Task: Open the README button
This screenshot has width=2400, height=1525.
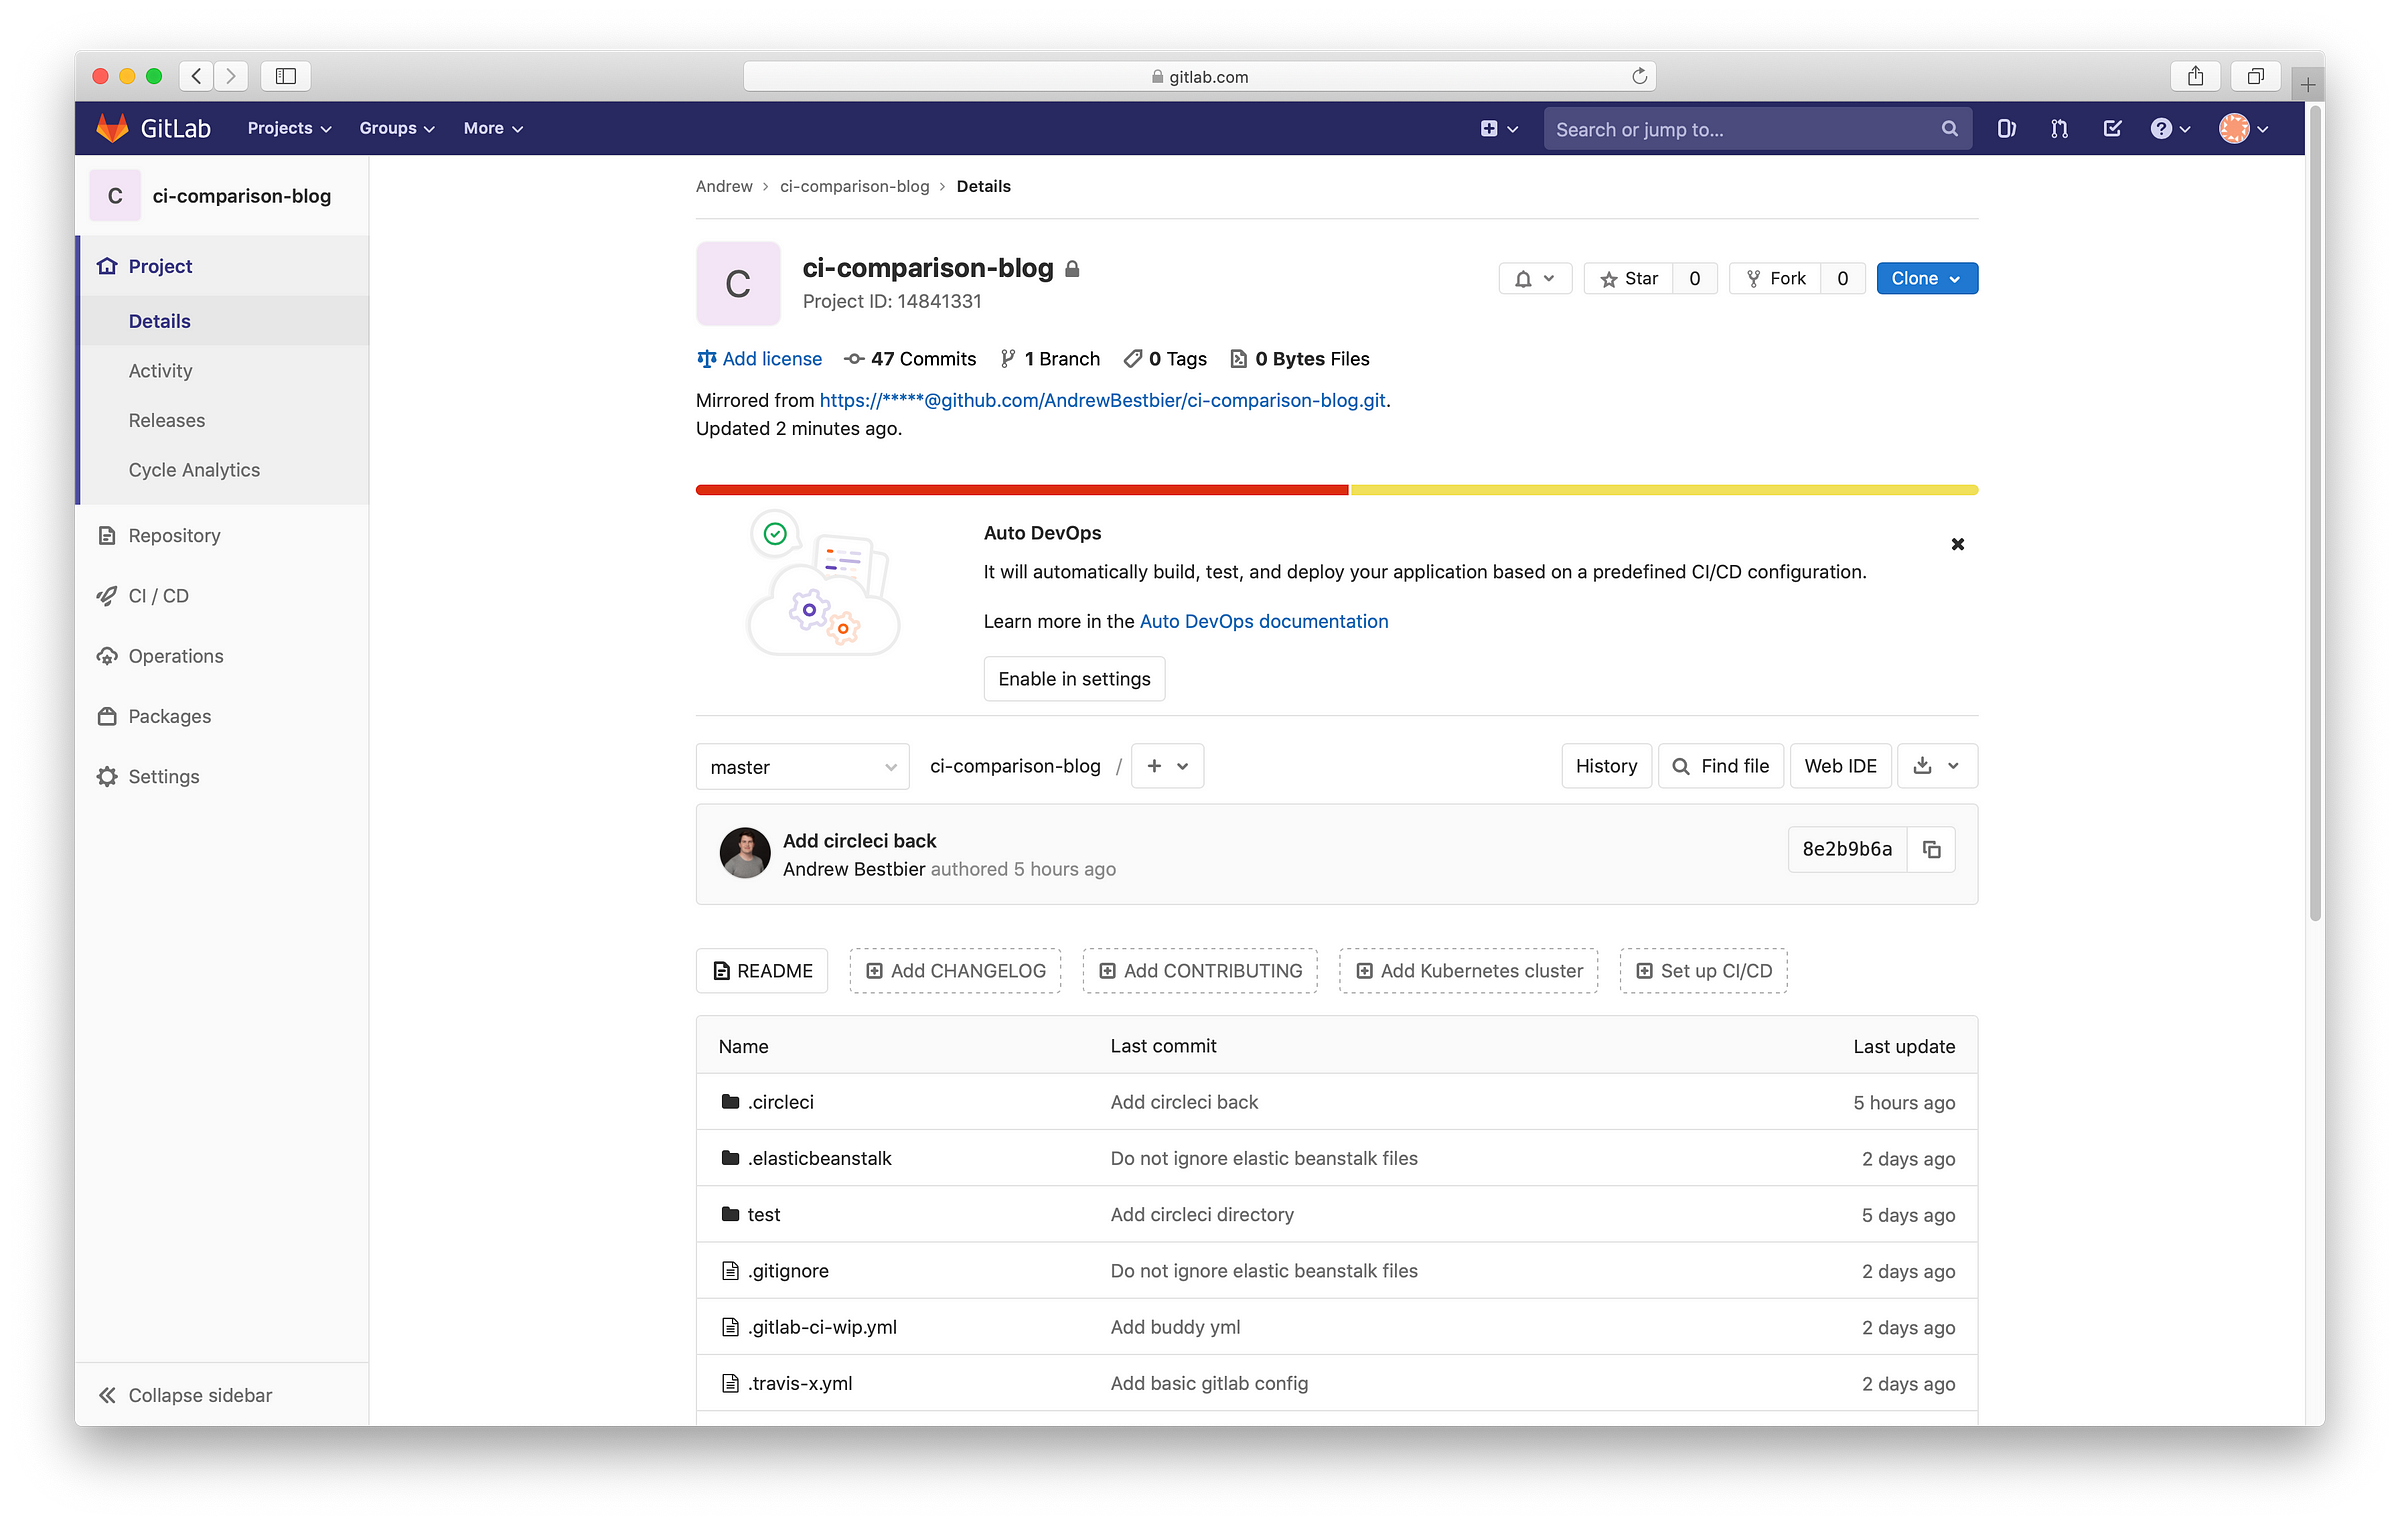Action: click(x=762, y=971)
